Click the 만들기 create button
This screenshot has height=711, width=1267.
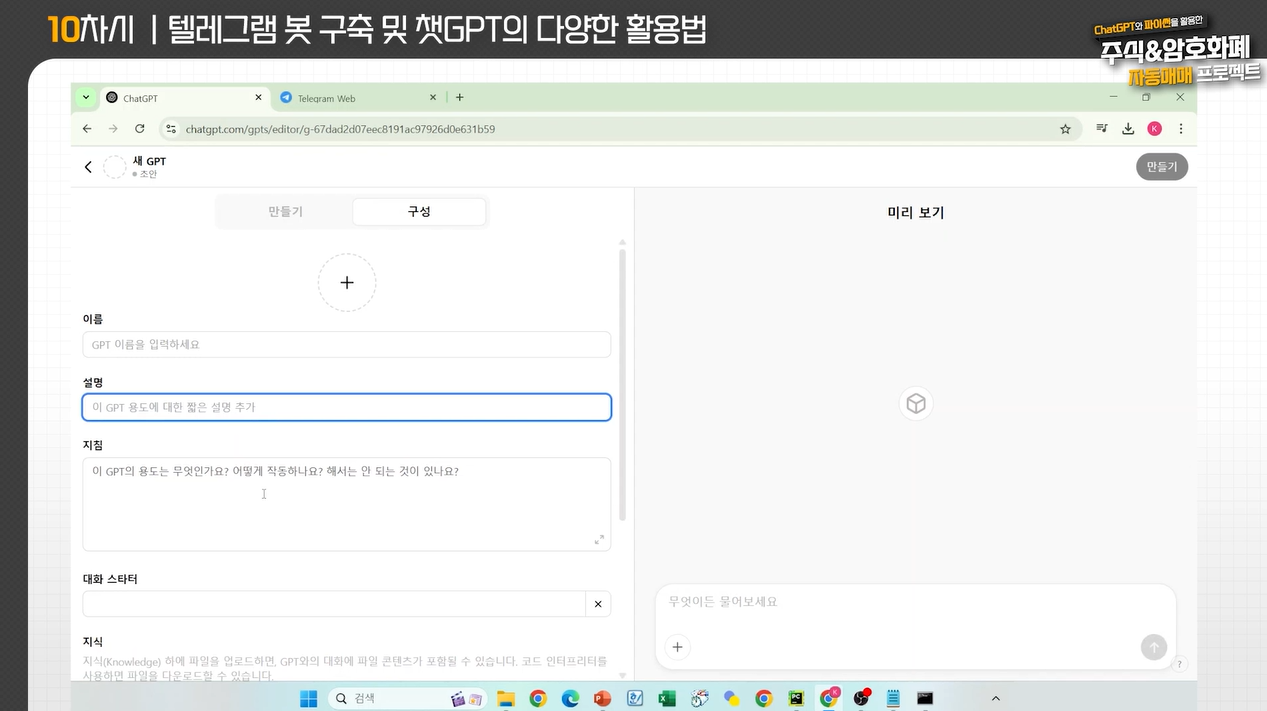(1162, 167)
